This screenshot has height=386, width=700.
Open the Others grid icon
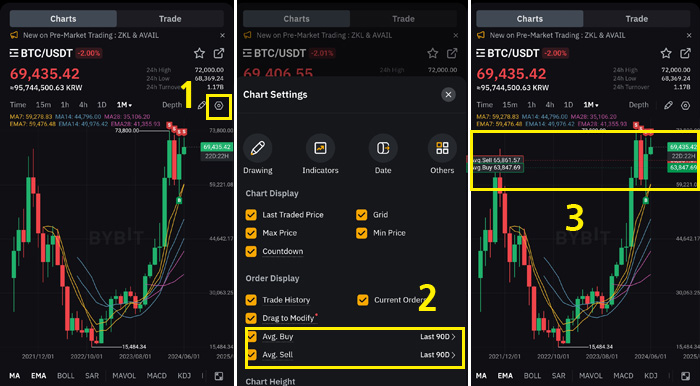[442, 148]
